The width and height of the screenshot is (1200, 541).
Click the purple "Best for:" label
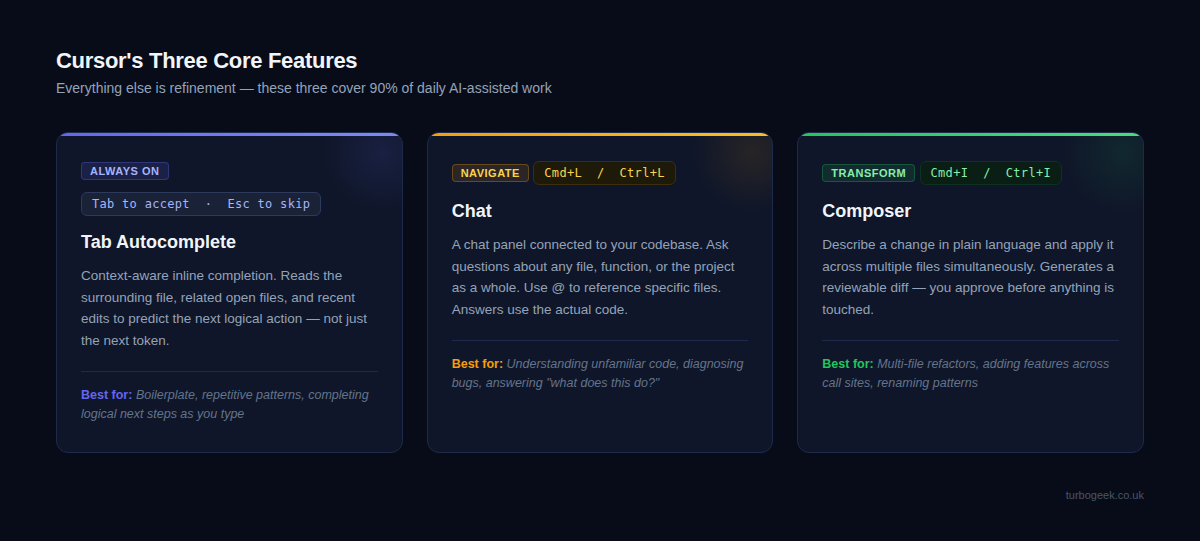click(106, 395)
